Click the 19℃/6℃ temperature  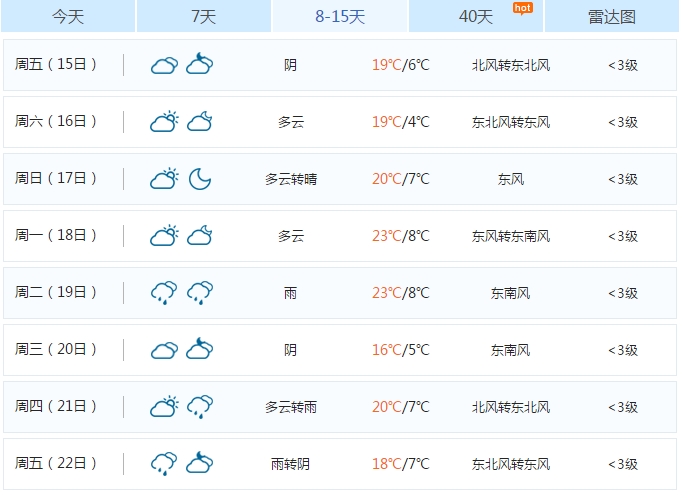(401, 65)
